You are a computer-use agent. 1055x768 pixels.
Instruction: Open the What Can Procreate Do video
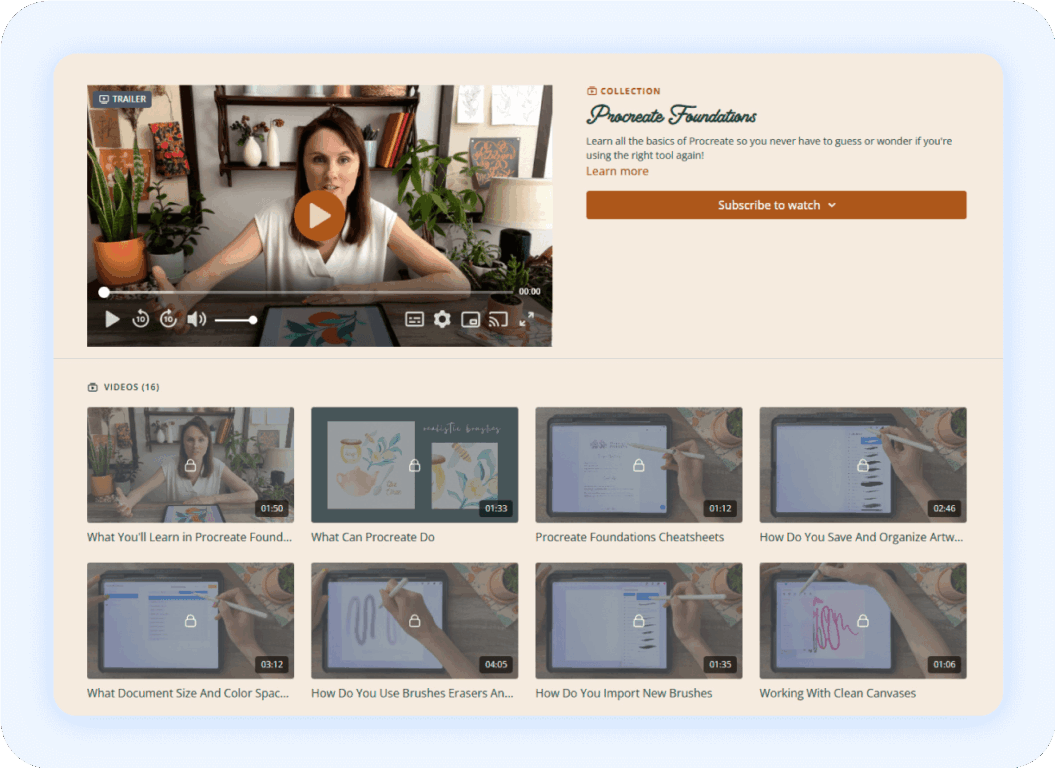pyautogui.click(x=414, y=465)
